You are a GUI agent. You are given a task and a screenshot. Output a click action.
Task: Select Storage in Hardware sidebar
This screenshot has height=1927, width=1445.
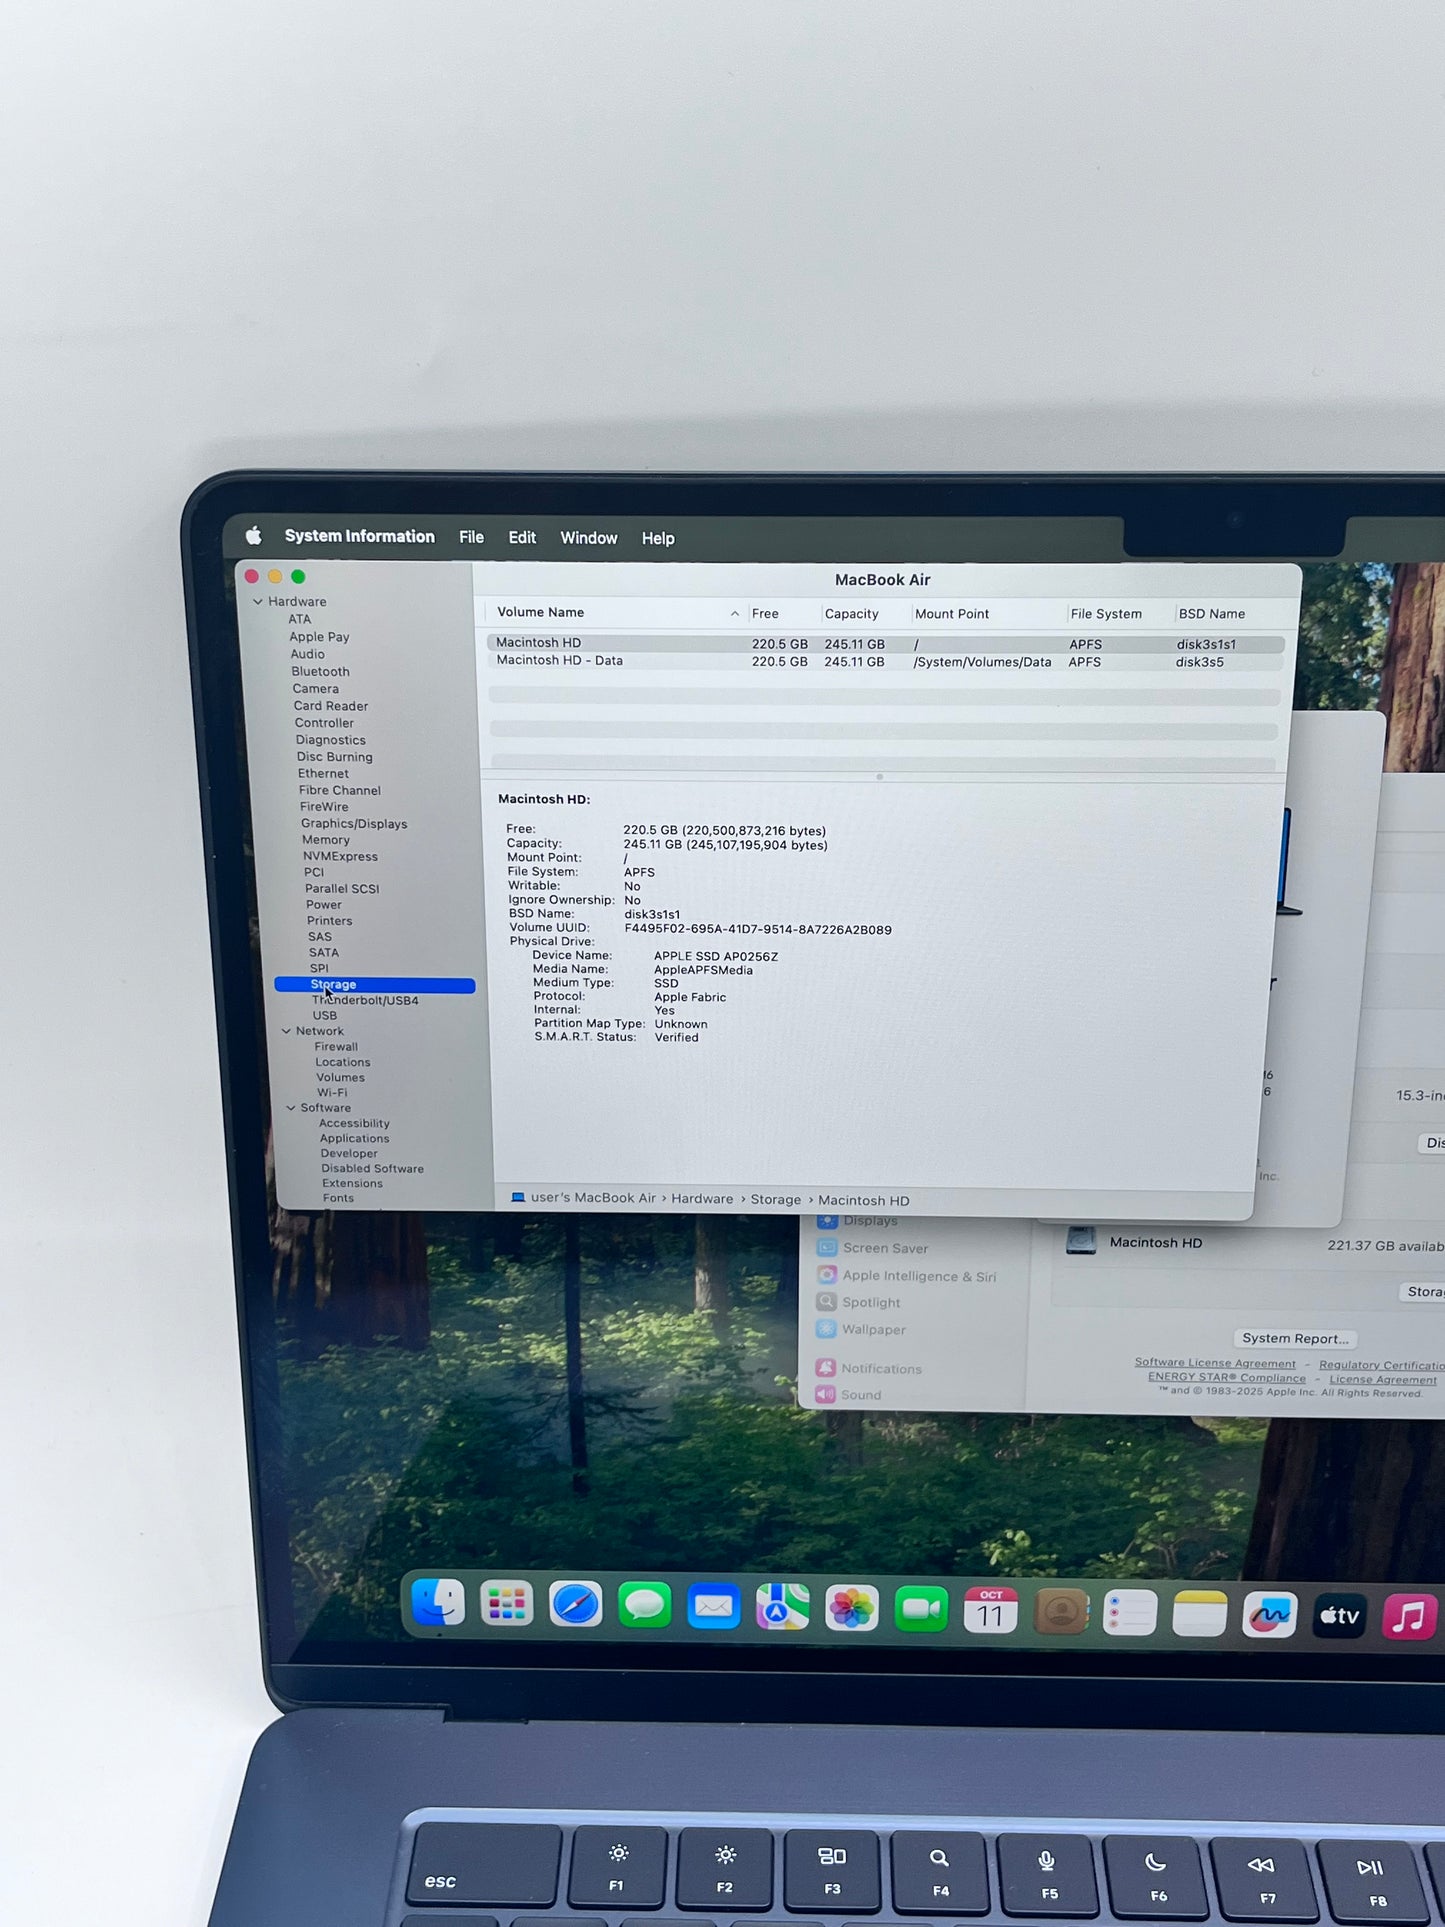coord(375,985)
